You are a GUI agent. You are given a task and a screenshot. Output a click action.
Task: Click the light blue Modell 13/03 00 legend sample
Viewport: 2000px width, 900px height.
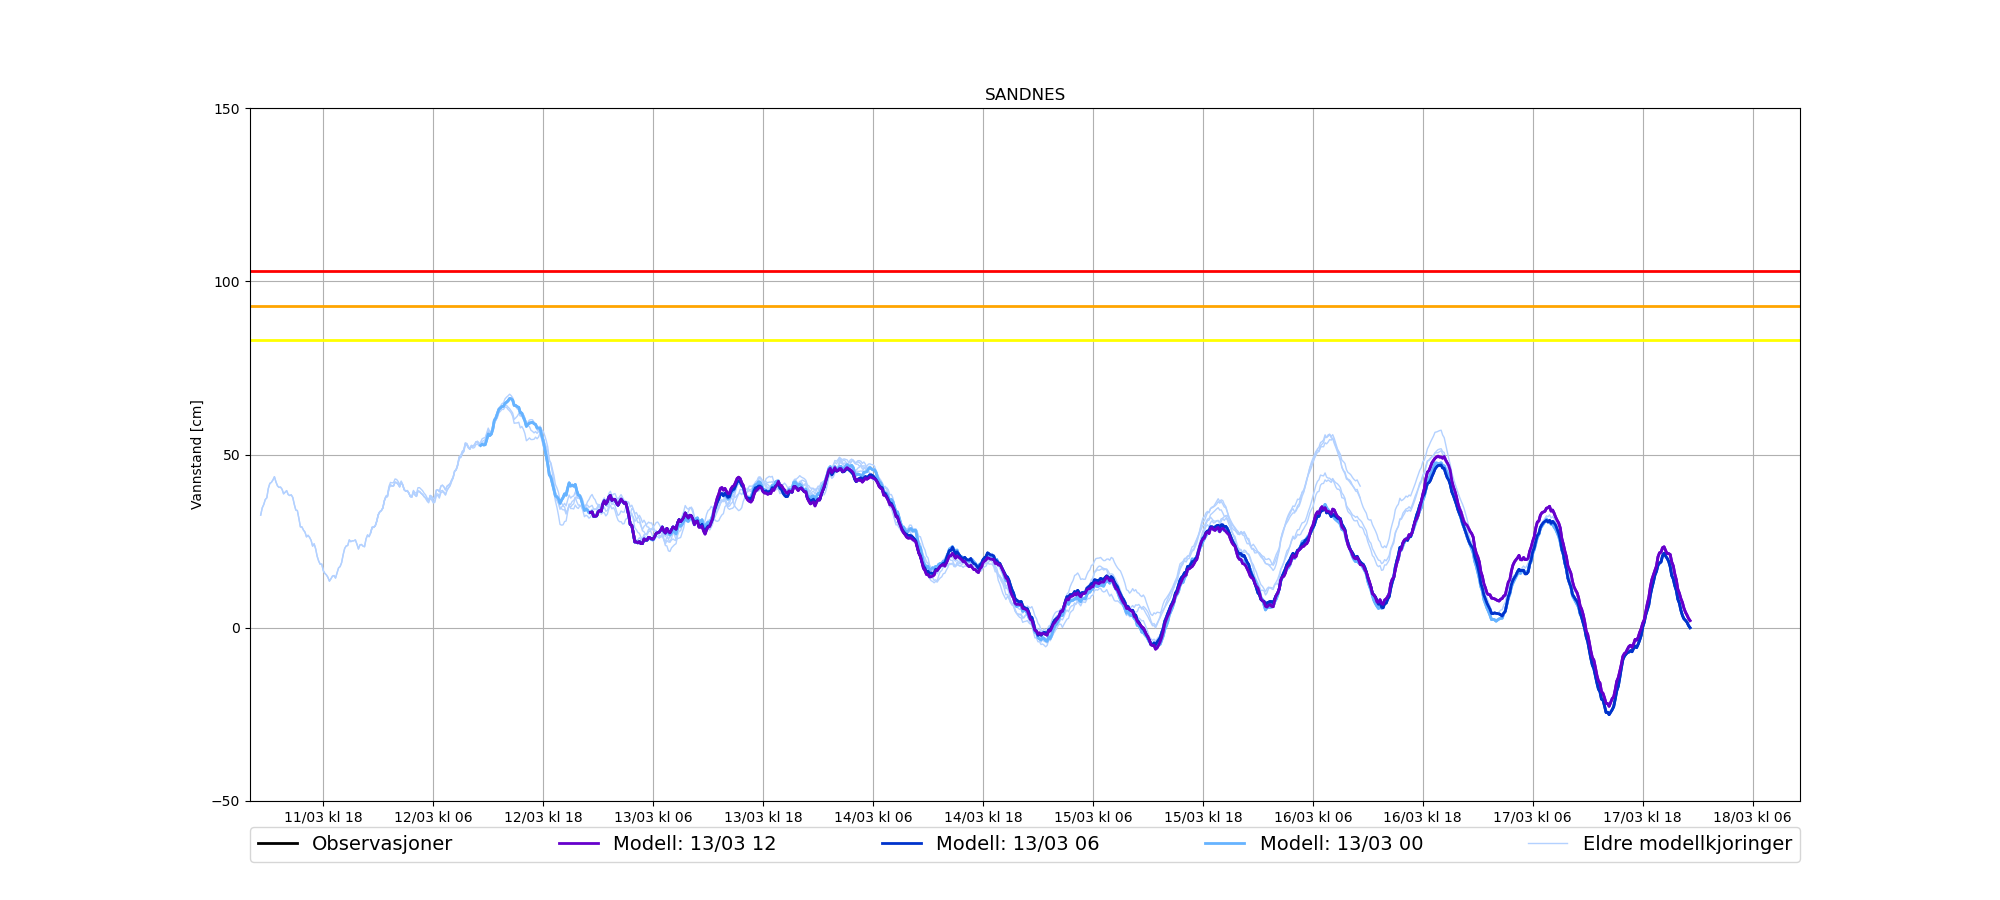tap(1225, 844)
